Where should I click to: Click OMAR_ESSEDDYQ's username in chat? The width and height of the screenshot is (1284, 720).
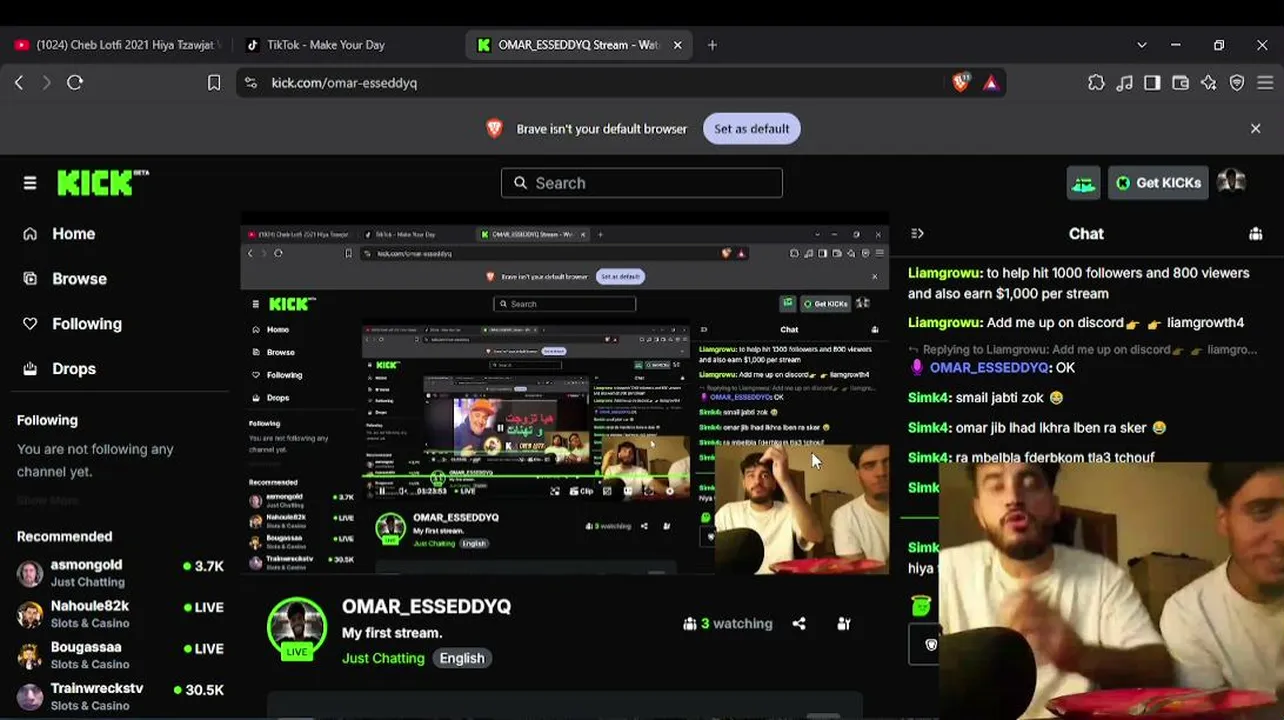(x=988, y=368)
